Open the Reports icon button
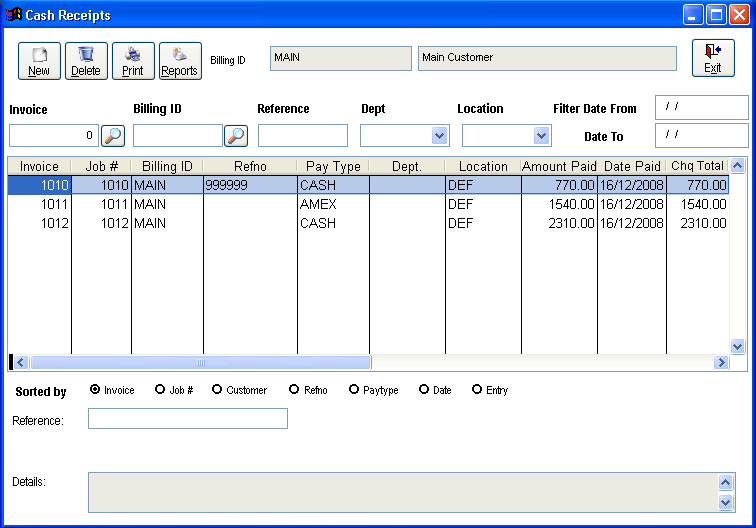The height and width of the screenshot is (528, 756). 180,60
